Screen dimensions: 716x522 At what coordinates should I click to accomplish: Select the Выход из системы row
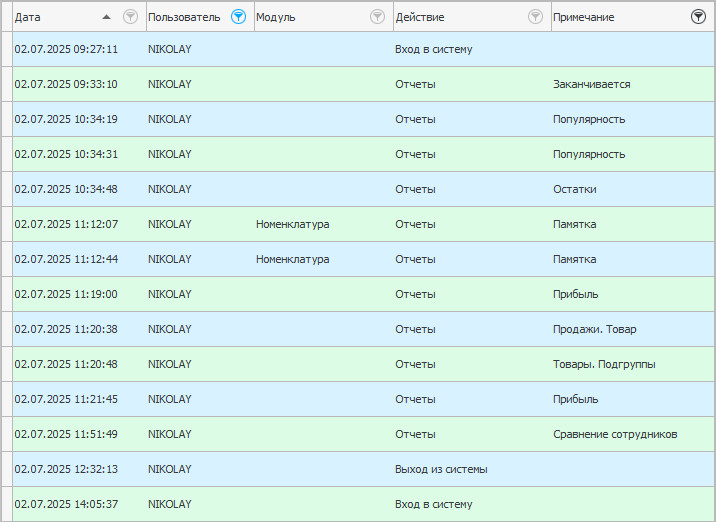click(363, 469)
